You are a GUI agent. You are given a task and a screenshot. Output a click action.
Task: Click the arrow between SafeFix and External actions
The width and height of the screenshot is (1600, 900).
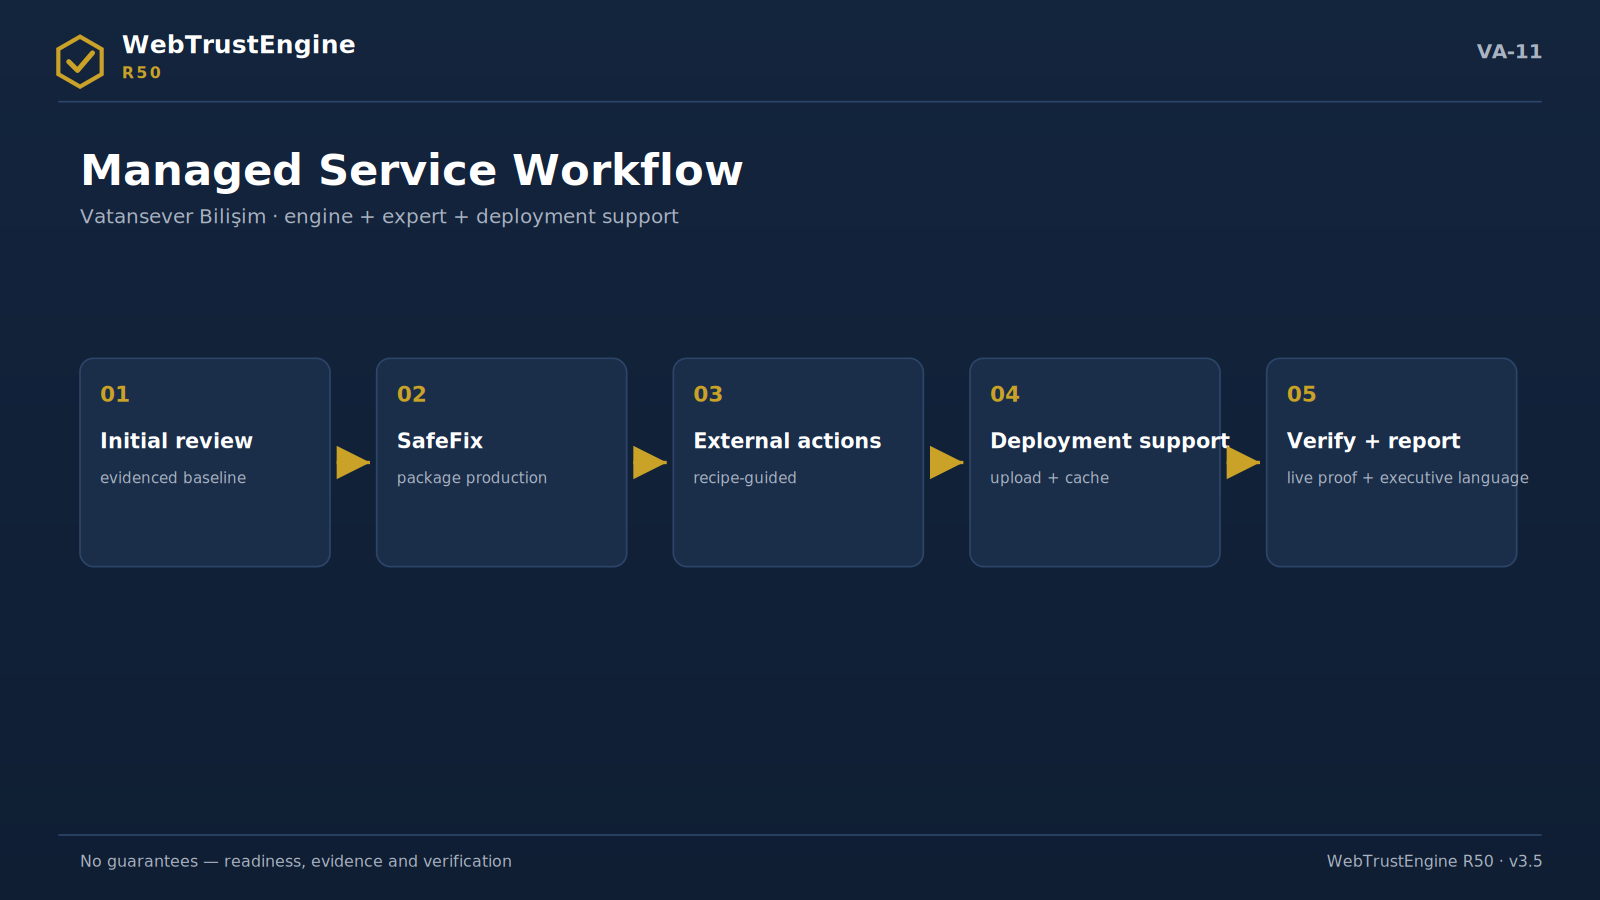tap(650, 462)
